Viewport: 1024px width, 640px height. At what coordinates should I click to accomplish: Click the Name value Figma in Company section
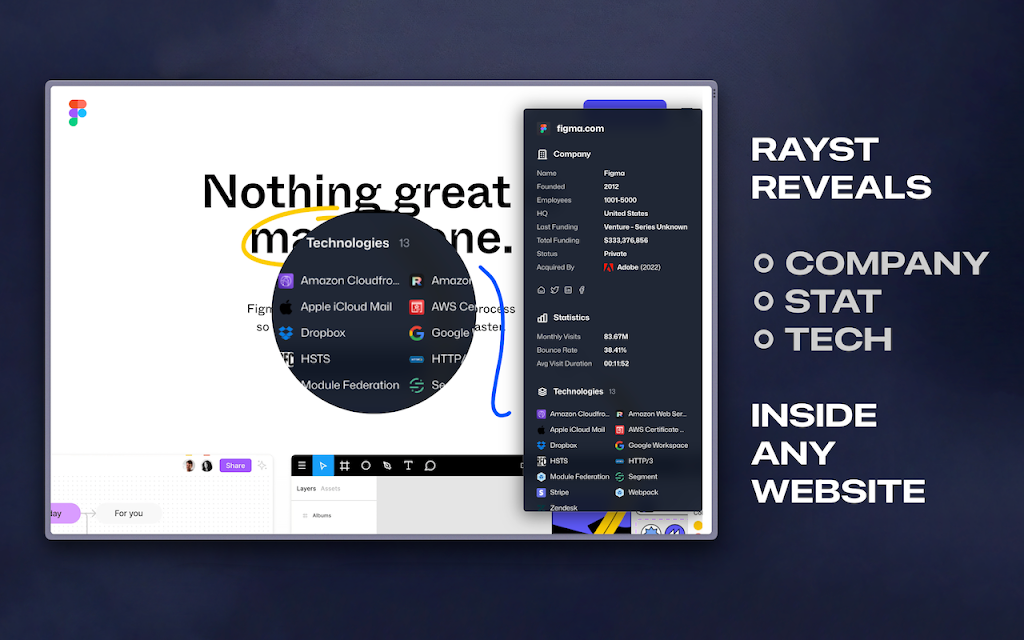(x=614, y=174)
